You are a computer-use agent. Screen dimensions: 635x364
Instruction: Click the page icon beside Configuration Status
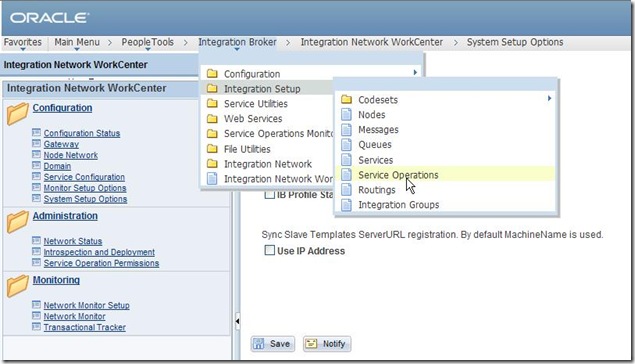[36, 133]
